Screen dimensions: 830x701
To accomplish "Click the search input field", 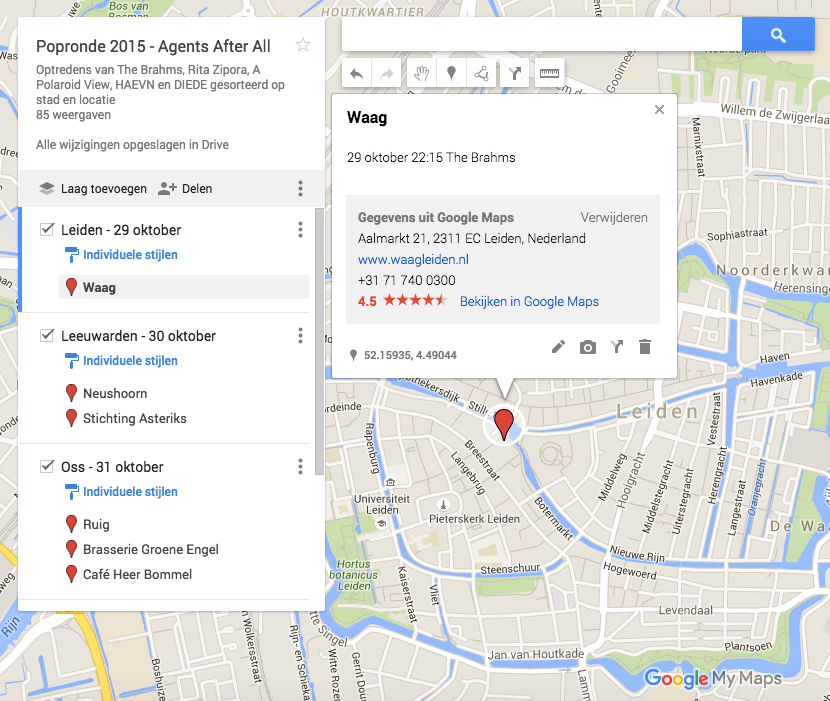I will point(542,34).
